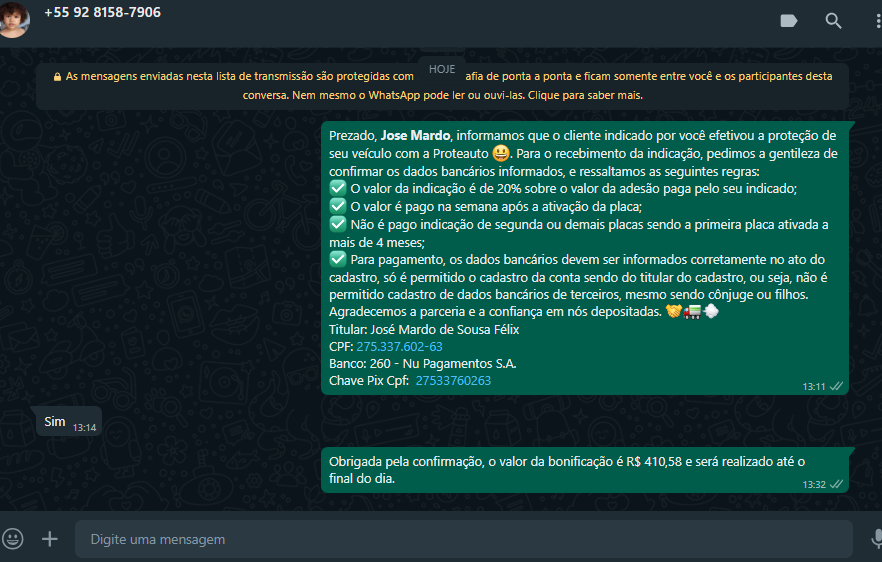This screenshot has width=882, height=562.
Task: Open the label icon in chat header
Action: pyautogui.click(x=789, y=21)
